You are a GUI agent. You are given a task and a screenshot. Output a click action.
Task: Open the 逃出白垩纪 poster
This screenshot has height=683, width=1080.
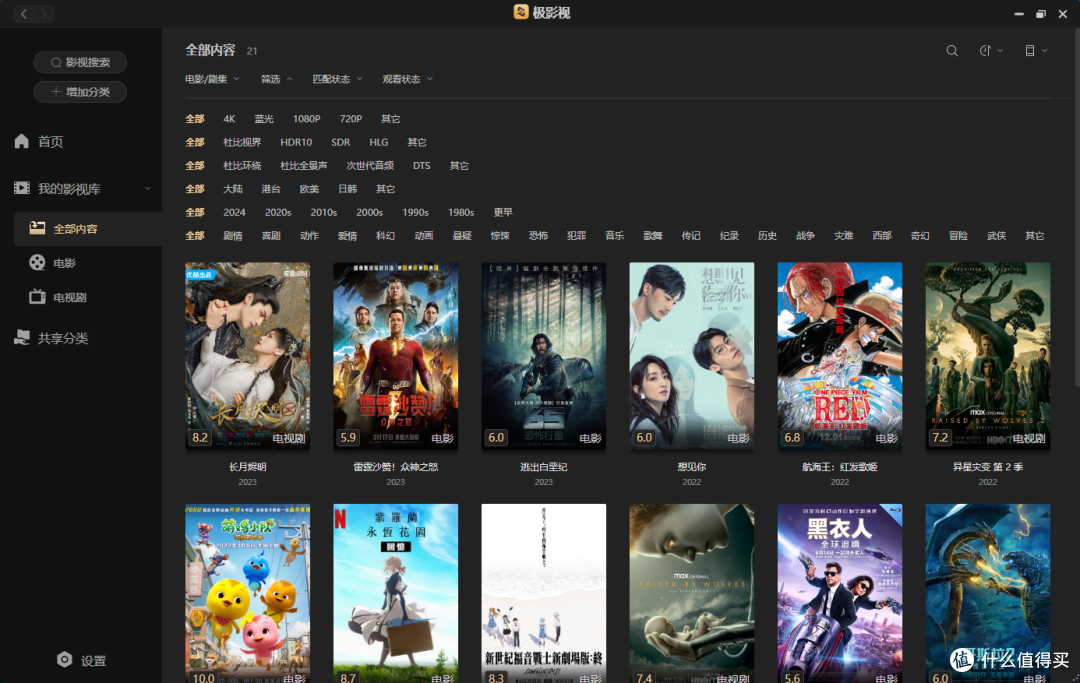click(543, 355)
